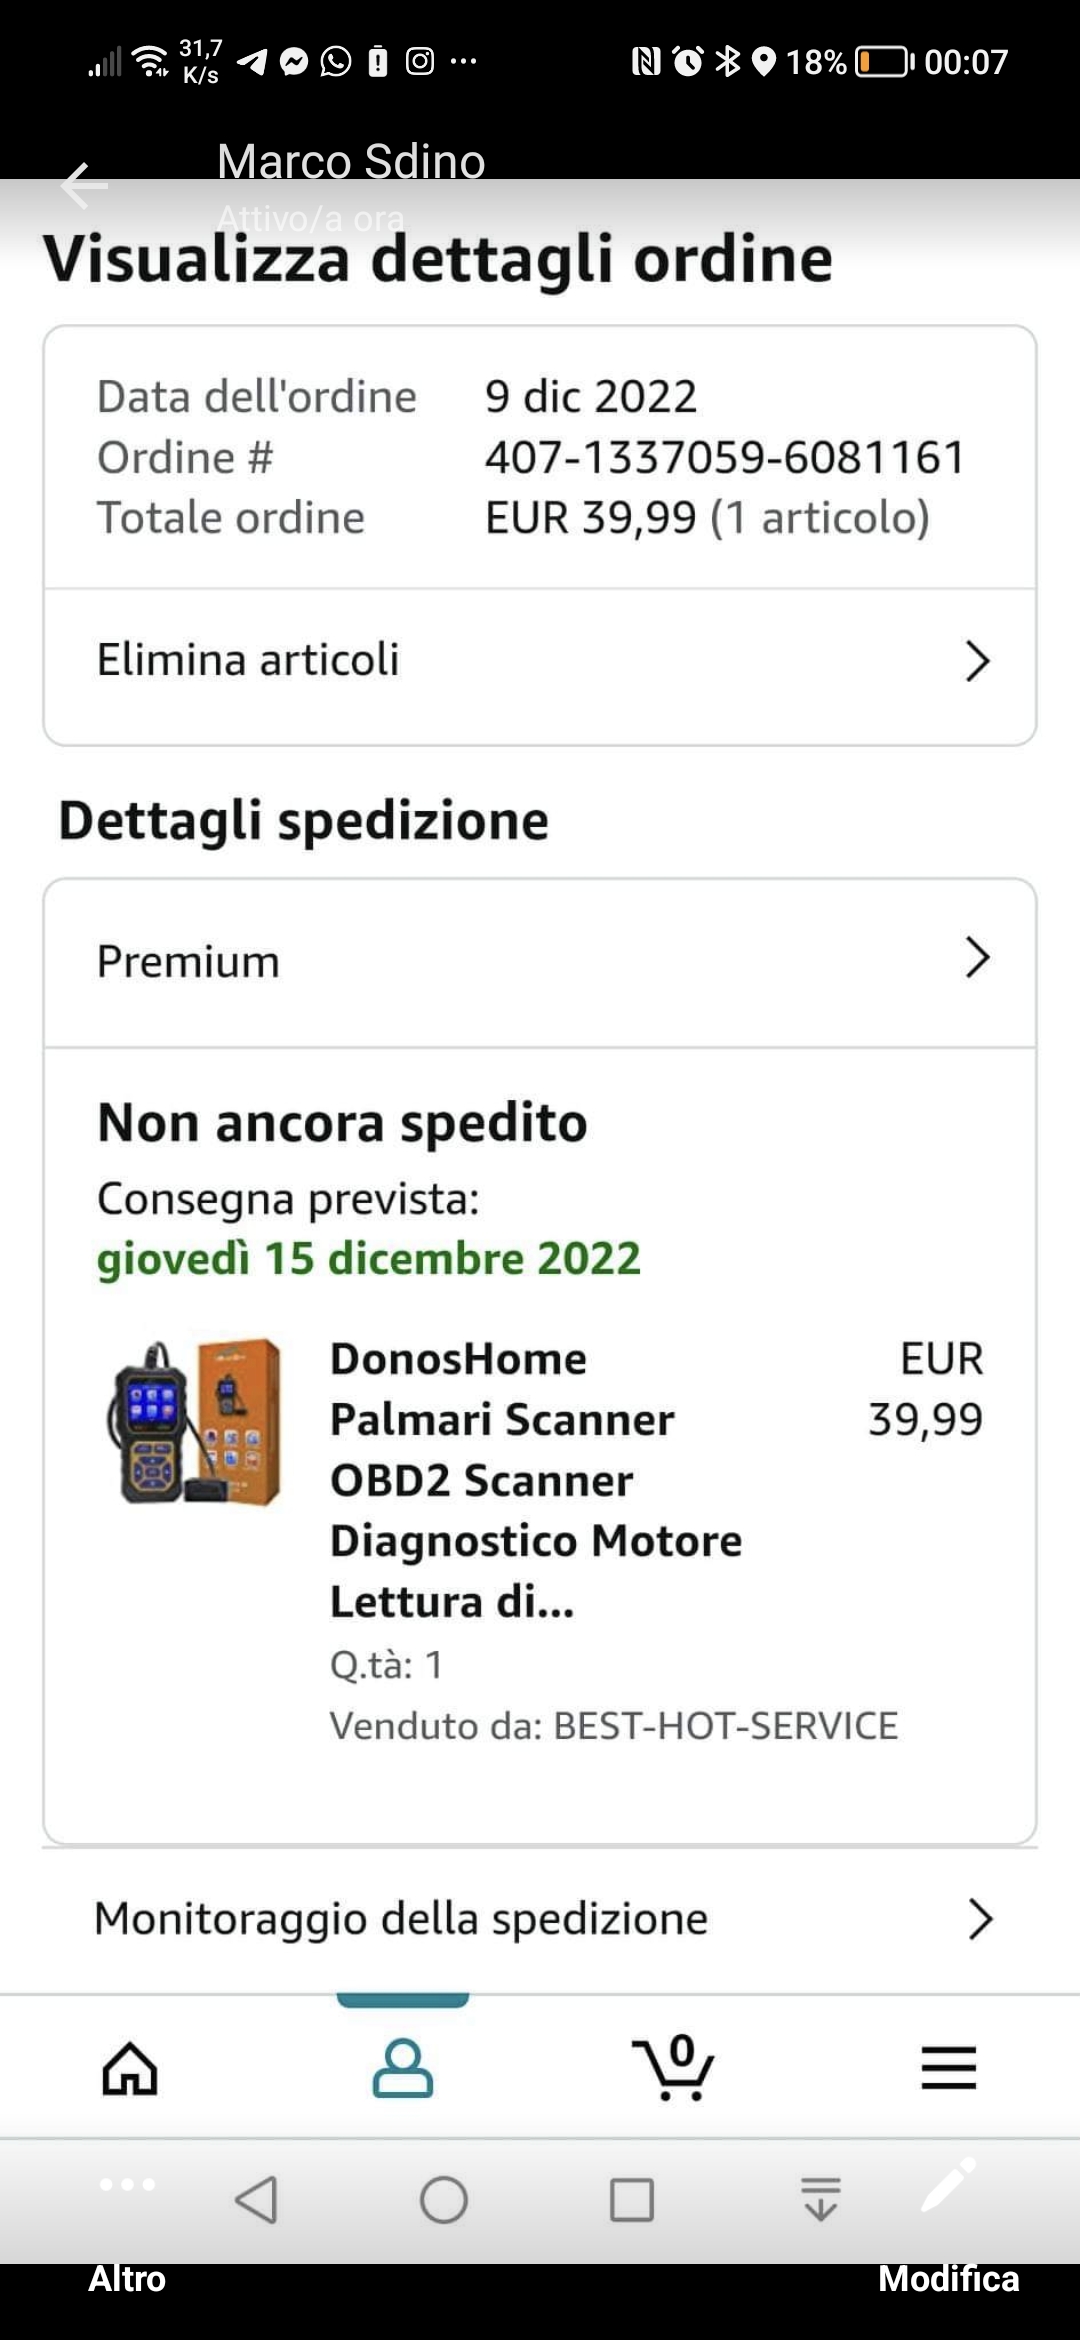Viewport: 1080px width, 2340px height.
Task: Expand the Premium shipping chevron
Action: coord(977,958)
